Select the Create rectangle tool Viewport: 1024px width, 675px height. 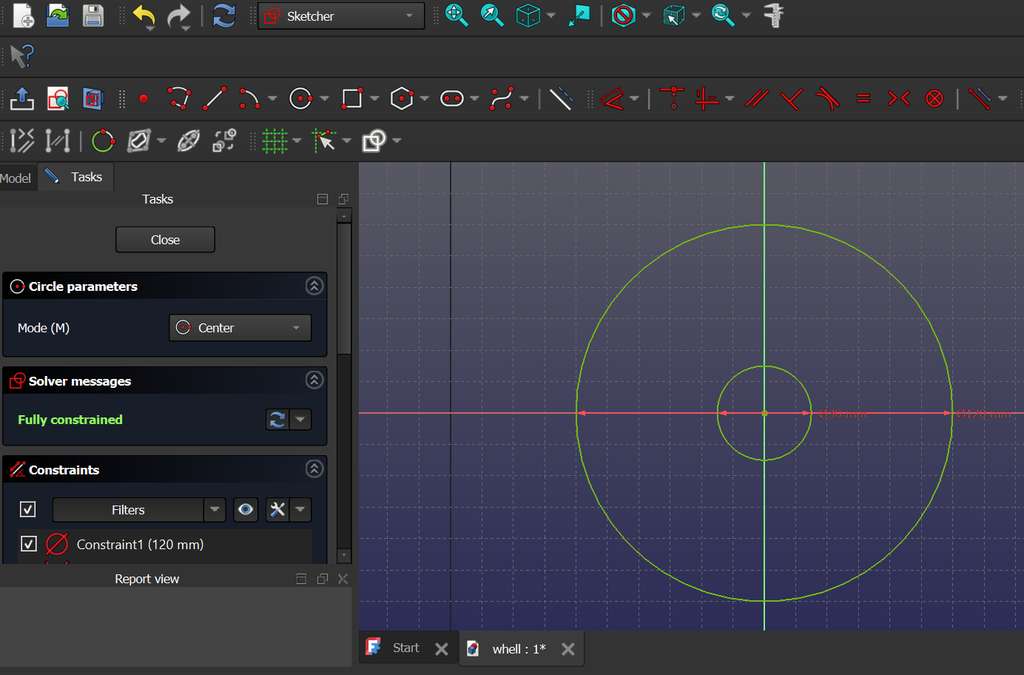pos(351,98)
